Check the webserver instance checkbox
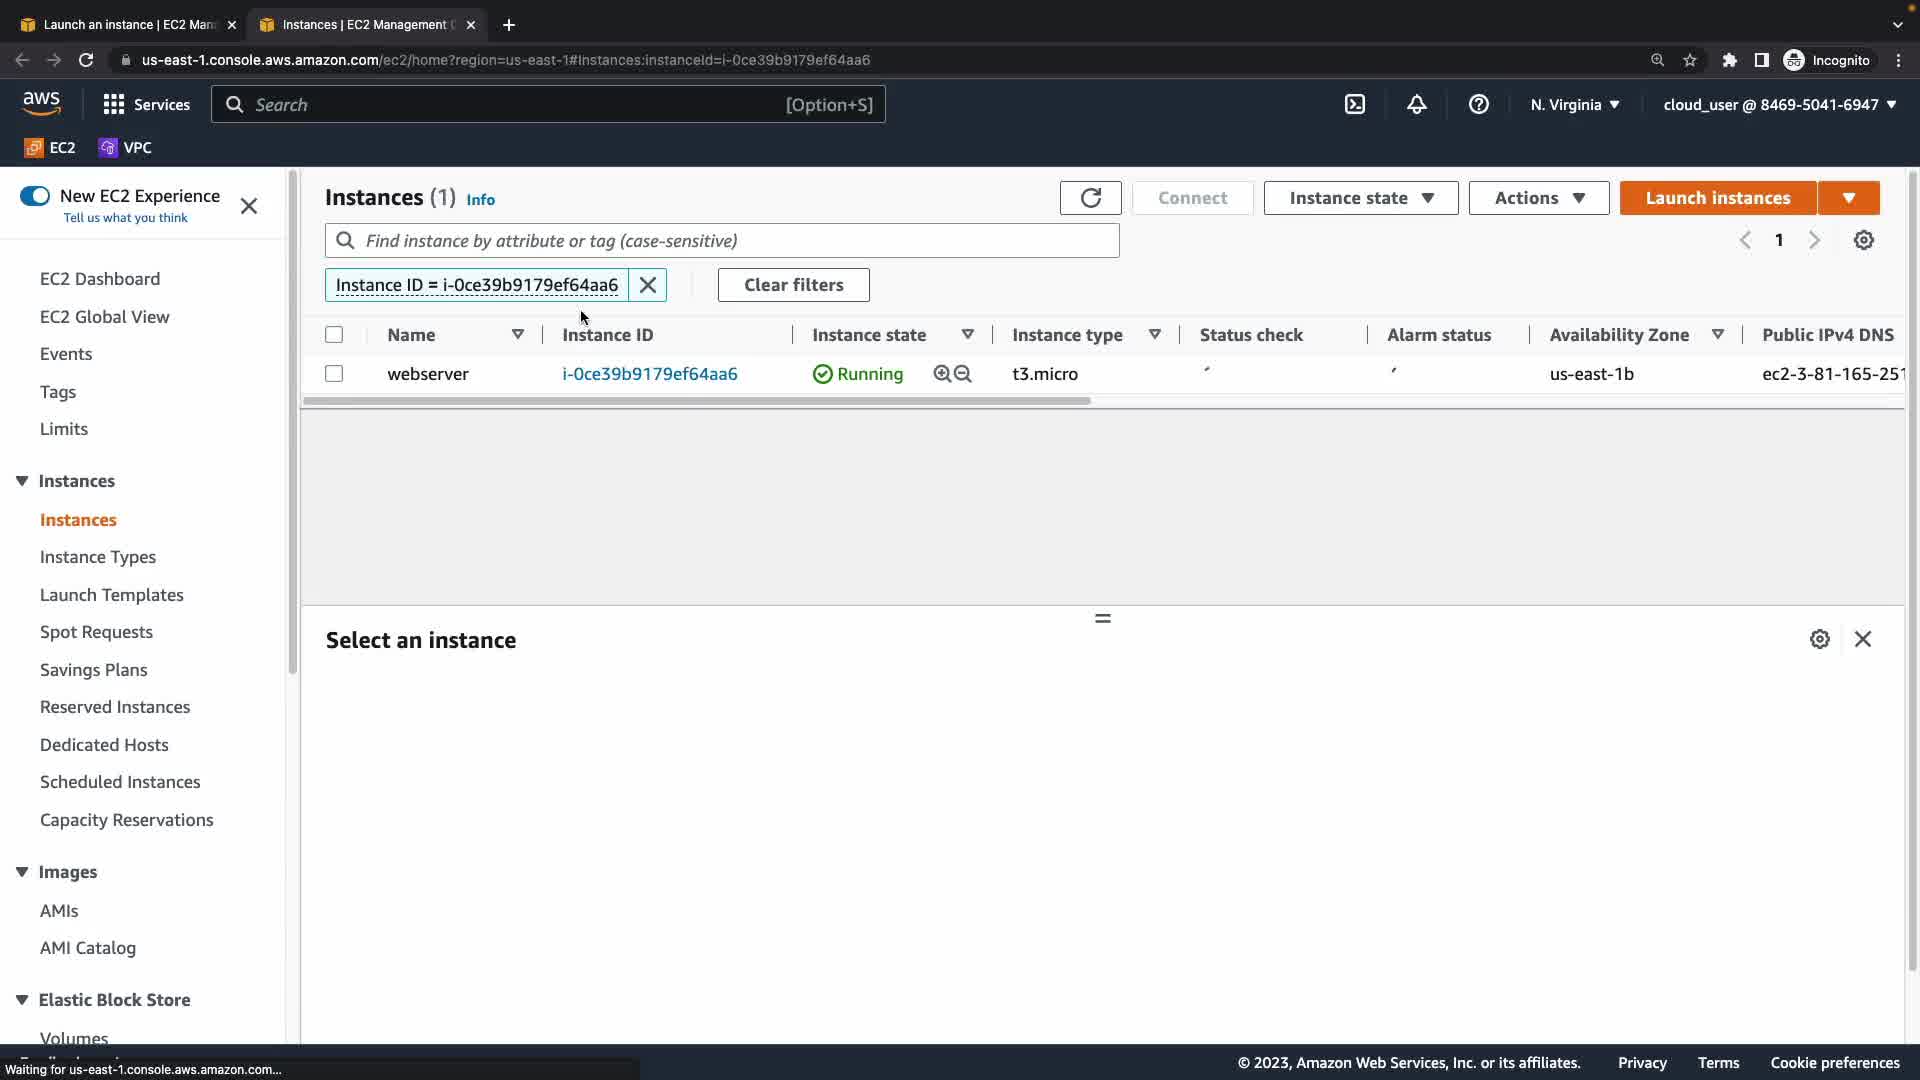 click(334, 374)
